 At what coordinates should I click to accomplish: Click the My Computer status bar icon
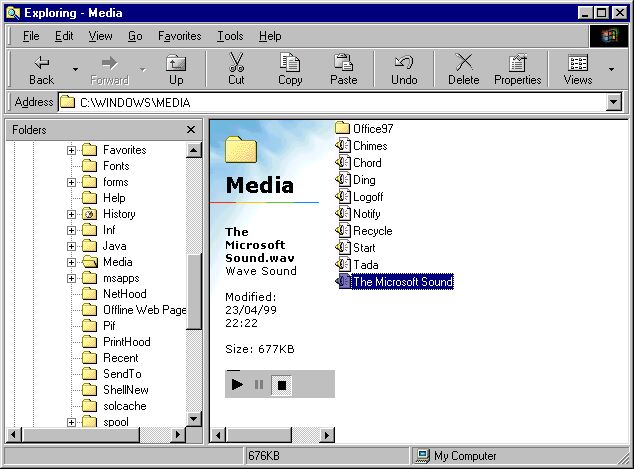[423, 456]
